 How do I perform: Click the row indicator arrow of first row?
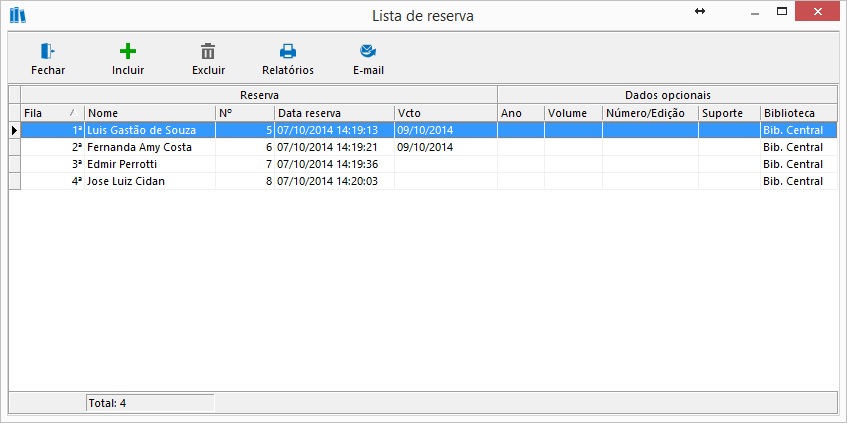15,130
